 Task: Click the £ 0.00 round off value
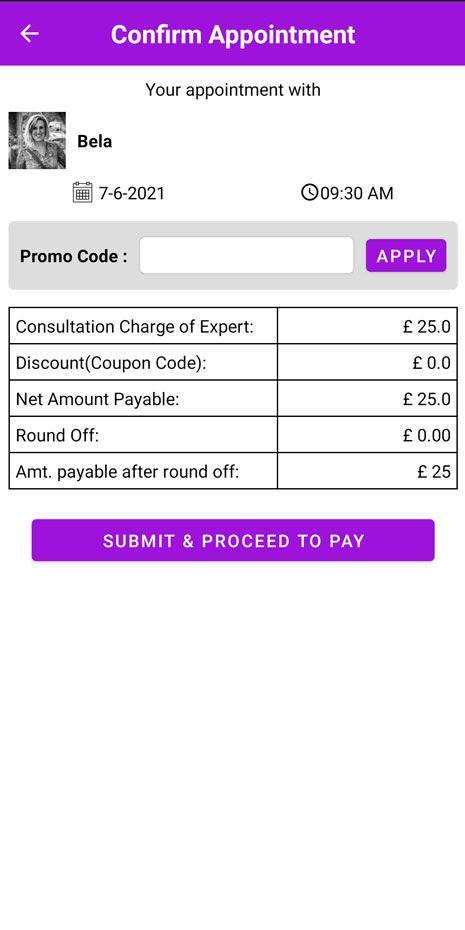426,435
